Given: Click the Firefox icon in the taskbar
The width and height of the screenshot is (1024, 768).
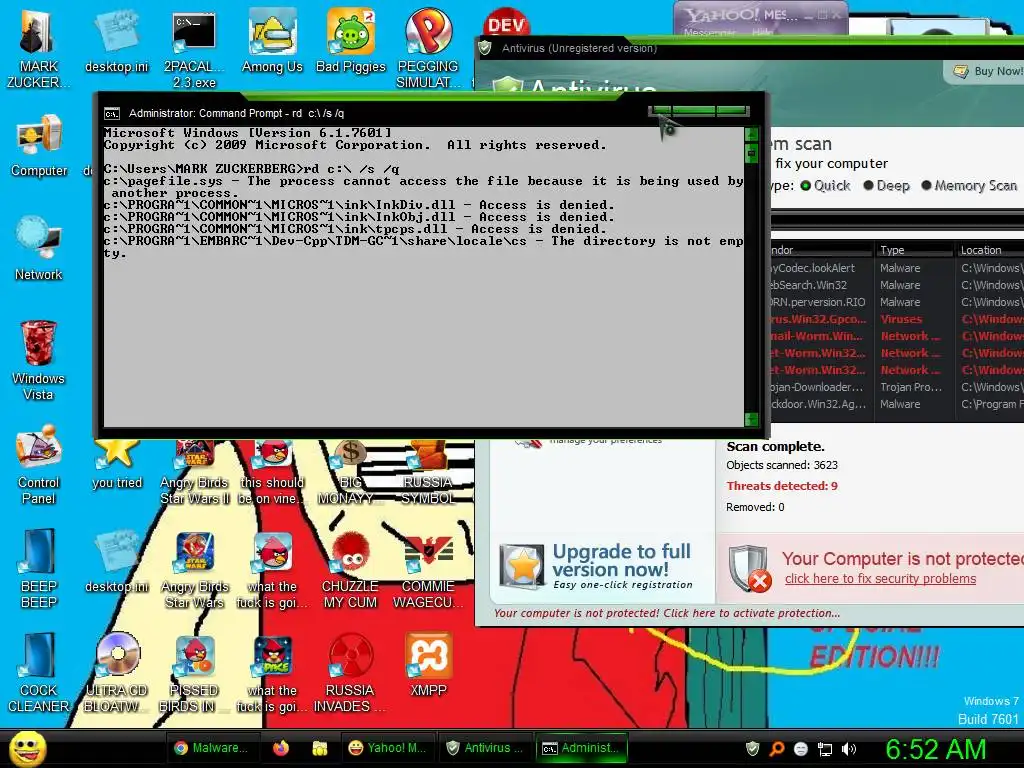Looking at the screenshot, I should (x=281, y=748).
